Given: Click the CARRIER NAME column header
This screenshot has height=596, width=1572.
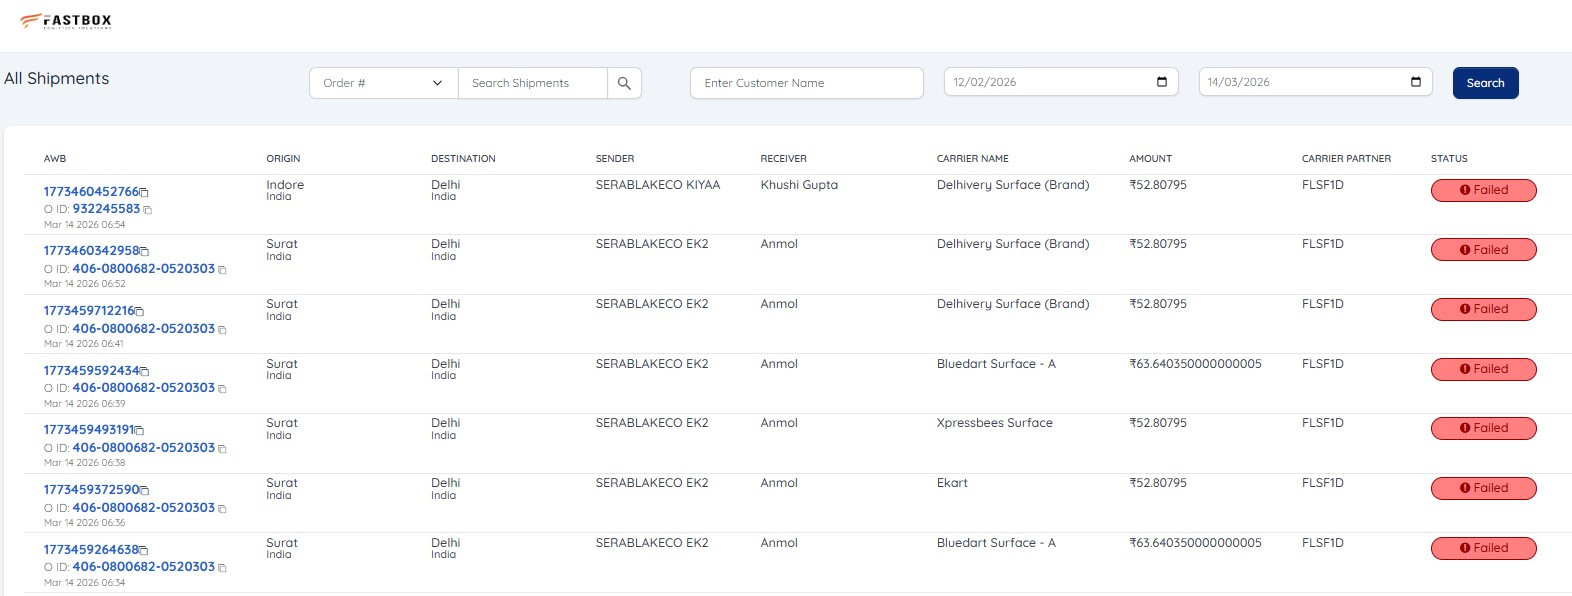Looking at the screenshot, I should 972,159.
